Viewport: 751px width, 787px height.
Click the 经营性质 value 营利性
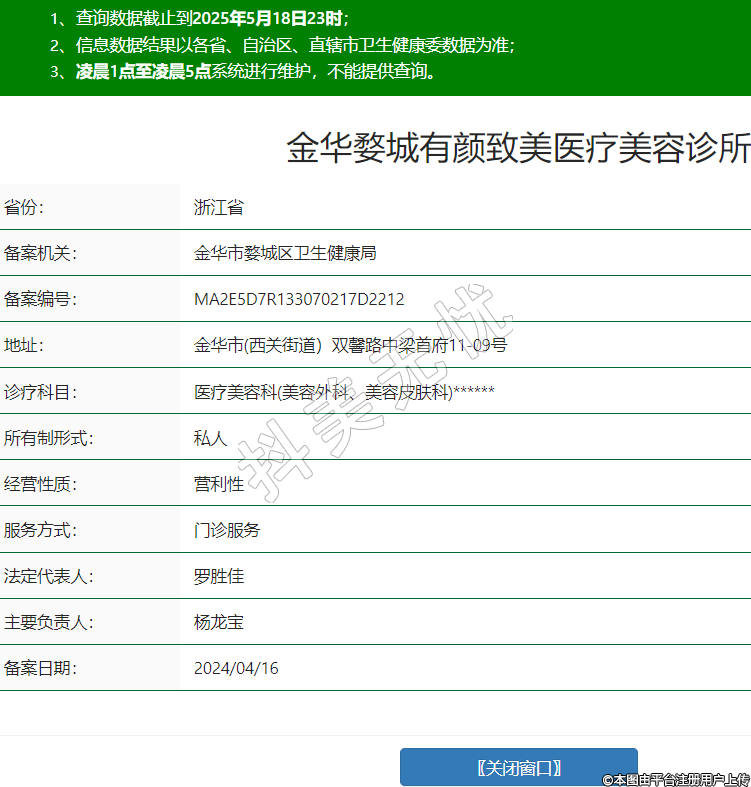click(219, 484)
